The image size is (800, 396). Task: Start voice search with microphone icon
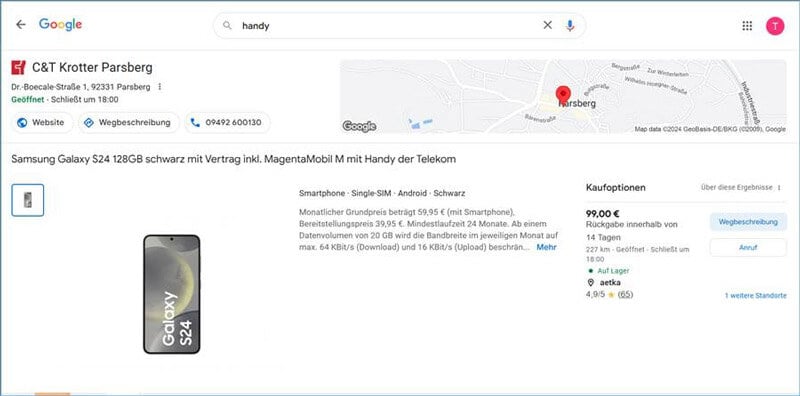(570, 26)
